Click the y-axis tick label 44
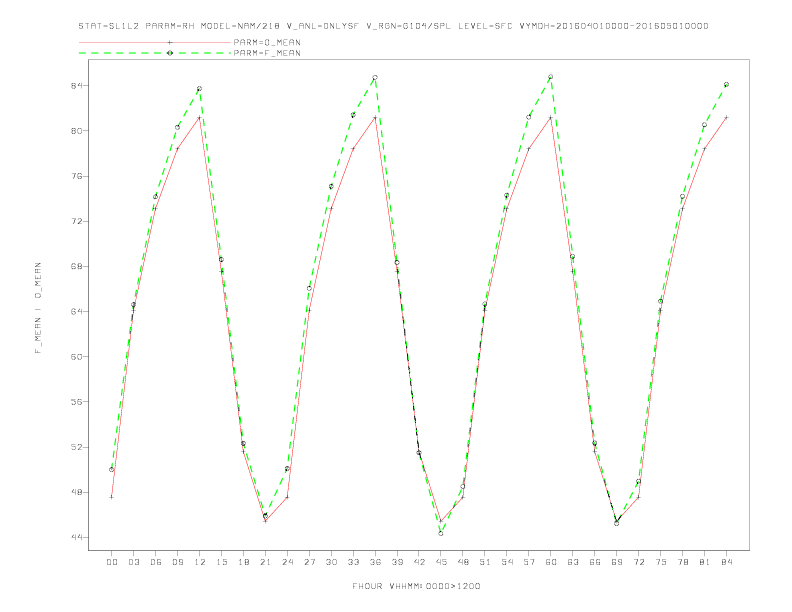 pos(76,537)
